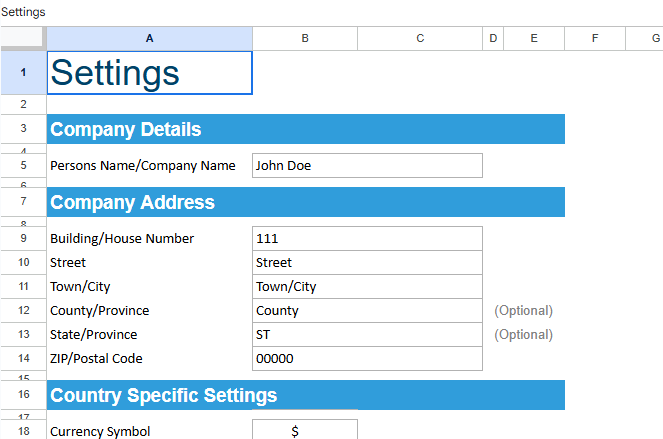Image resolution: width=663 pixels, height=439 pixels.
Task: Click the ZIP/Postal Code value 00000
Action: (367, 359)
